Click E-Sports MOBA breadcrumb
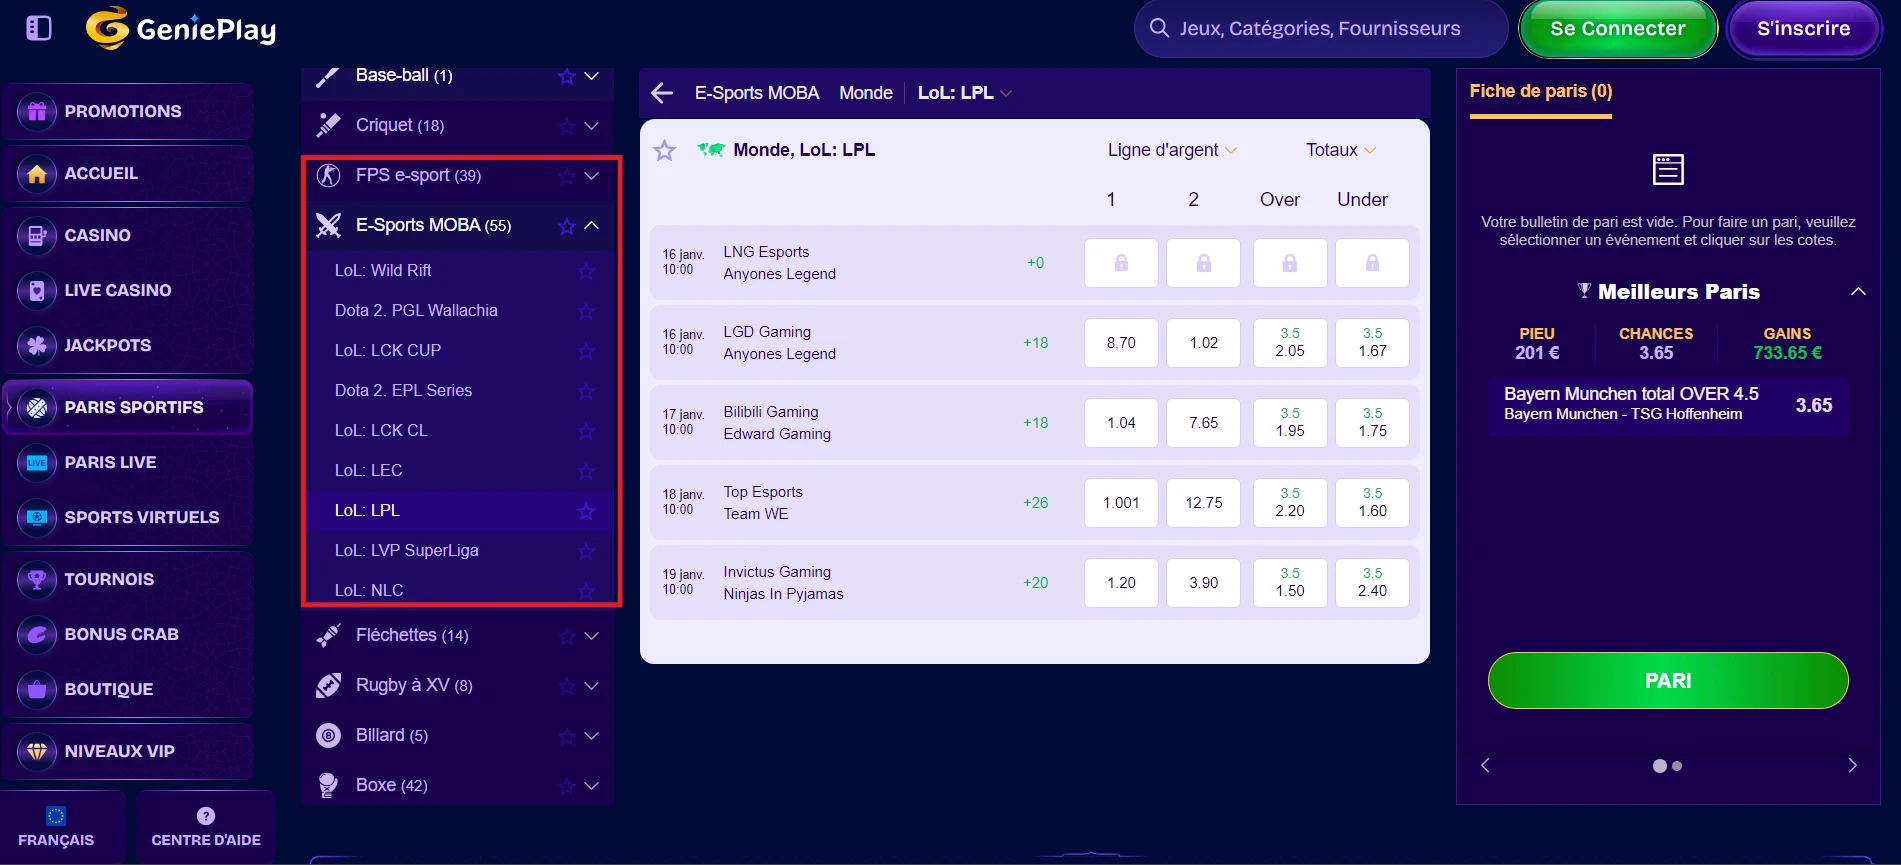 coord(757,93)
